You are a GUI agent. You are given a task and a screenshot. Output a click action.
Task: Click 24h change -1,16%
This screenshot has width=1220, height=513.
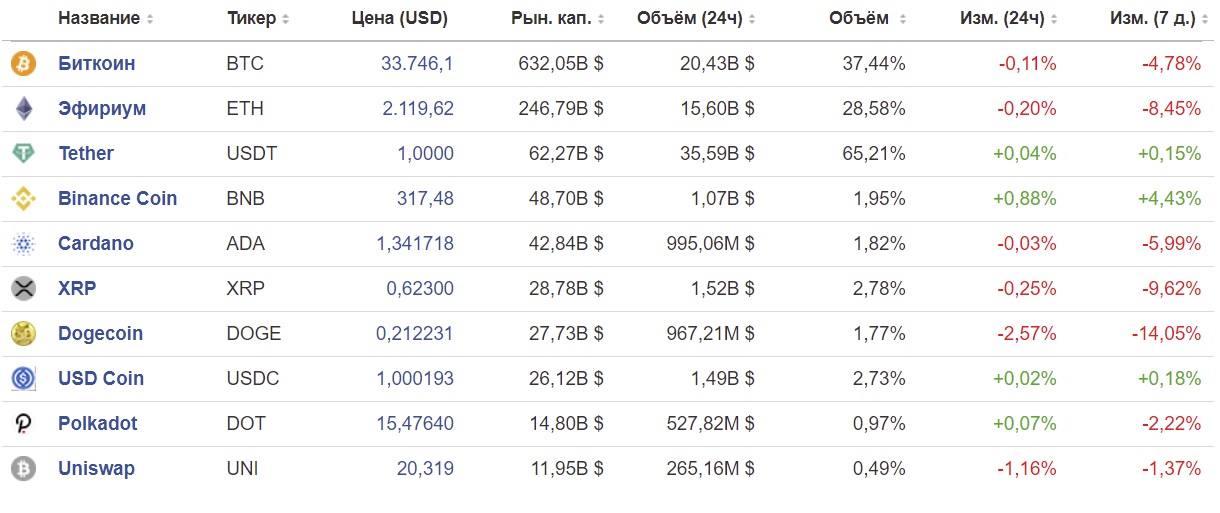pos(1027,469)
